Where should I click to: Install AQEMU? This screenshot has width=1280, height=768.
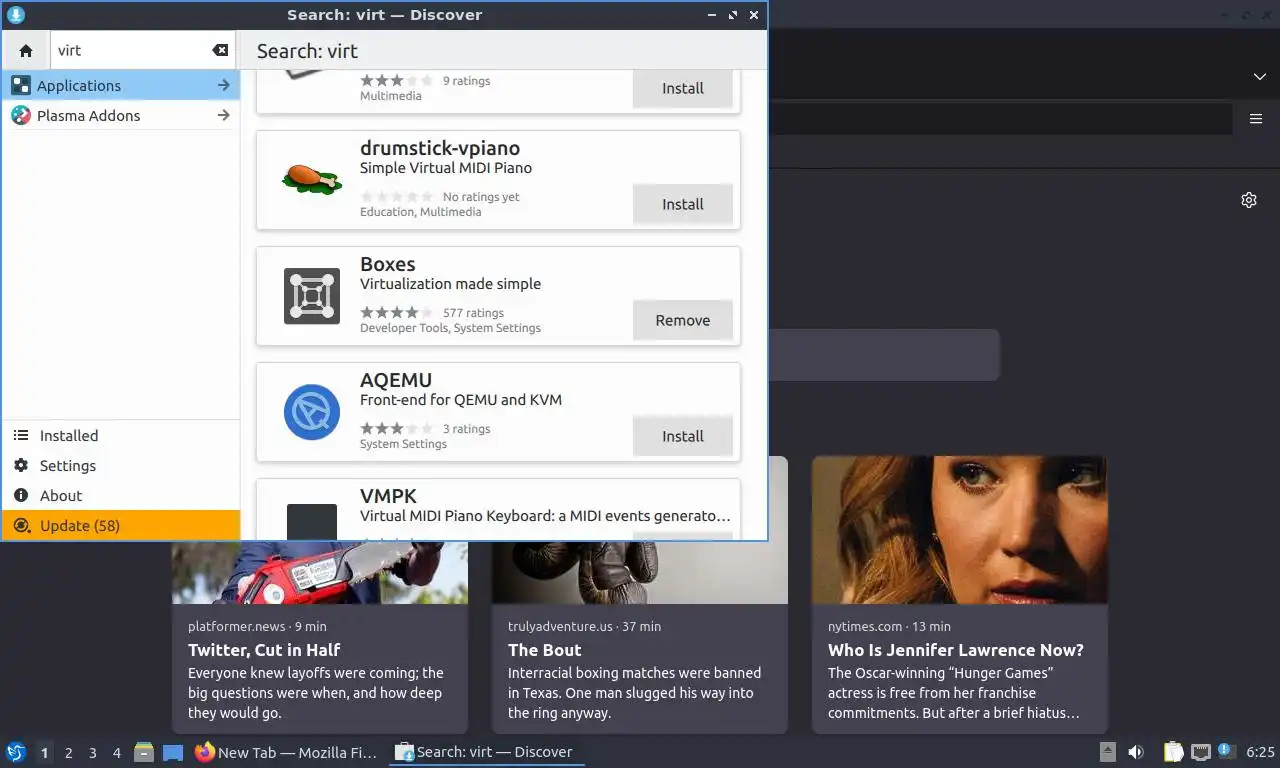(683, 436)
